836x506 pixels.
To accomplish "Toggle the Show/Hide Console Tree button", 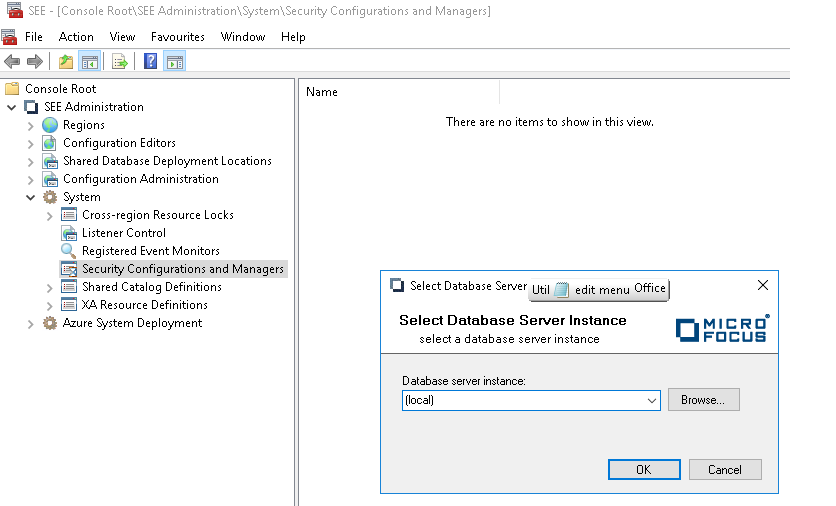I will tap(89, 62).
